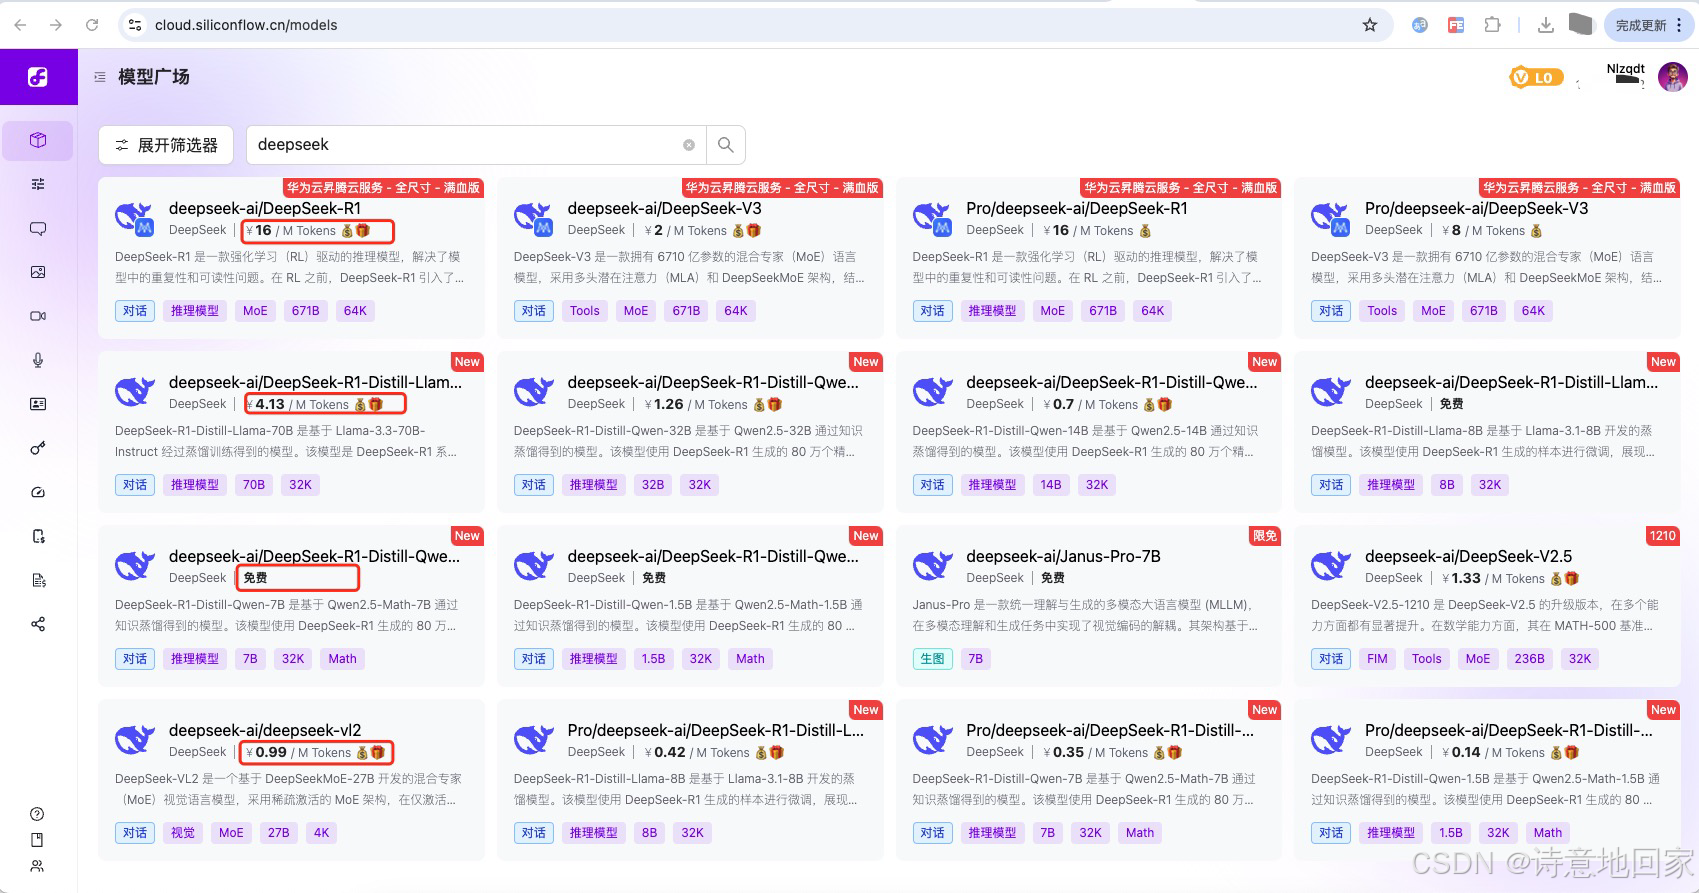Open the translate extension icon

(x=1420, y=25)
